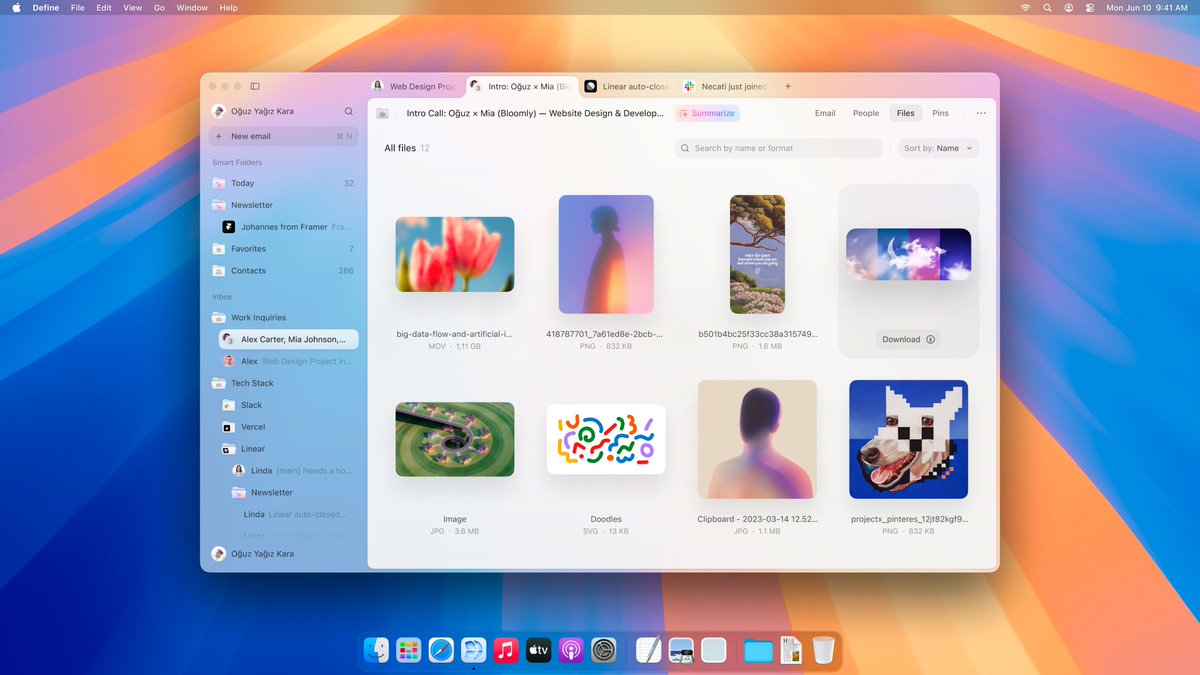Switch to the Necati just joined tab
This screenshot has height=675, width=1200.
coord(725,87)
